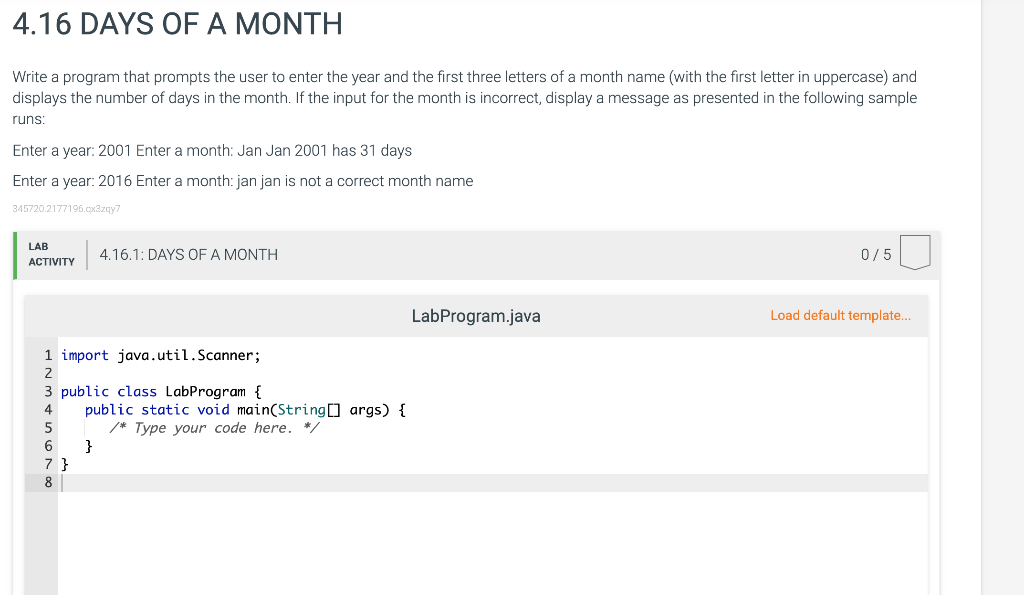This screenshot has height=595, width=1024.
Task: Click the 345720.2177196.qx3zqy7 identifier text
Action: pyautogui.click(x=65, y=209)
